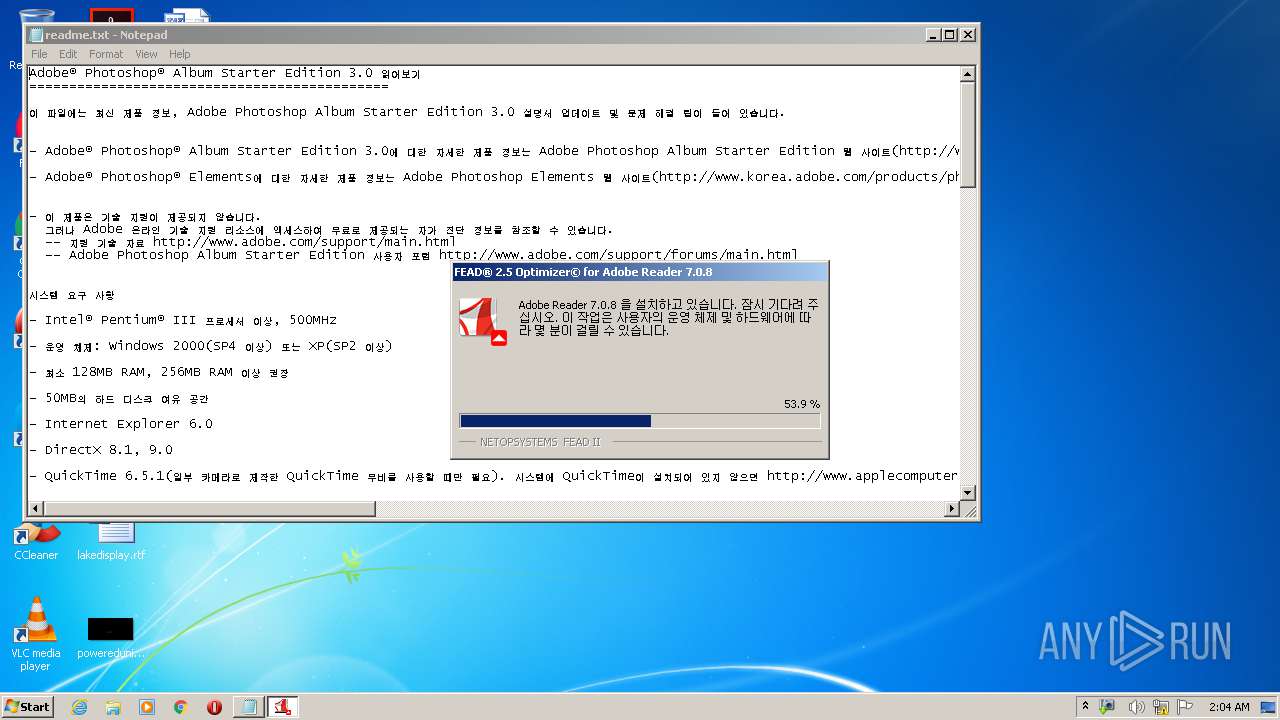Viewport: 1280px width, 720px height.
Task: Click the vertical scrollbar thumb in Notepad
Action: coord(967,134)
